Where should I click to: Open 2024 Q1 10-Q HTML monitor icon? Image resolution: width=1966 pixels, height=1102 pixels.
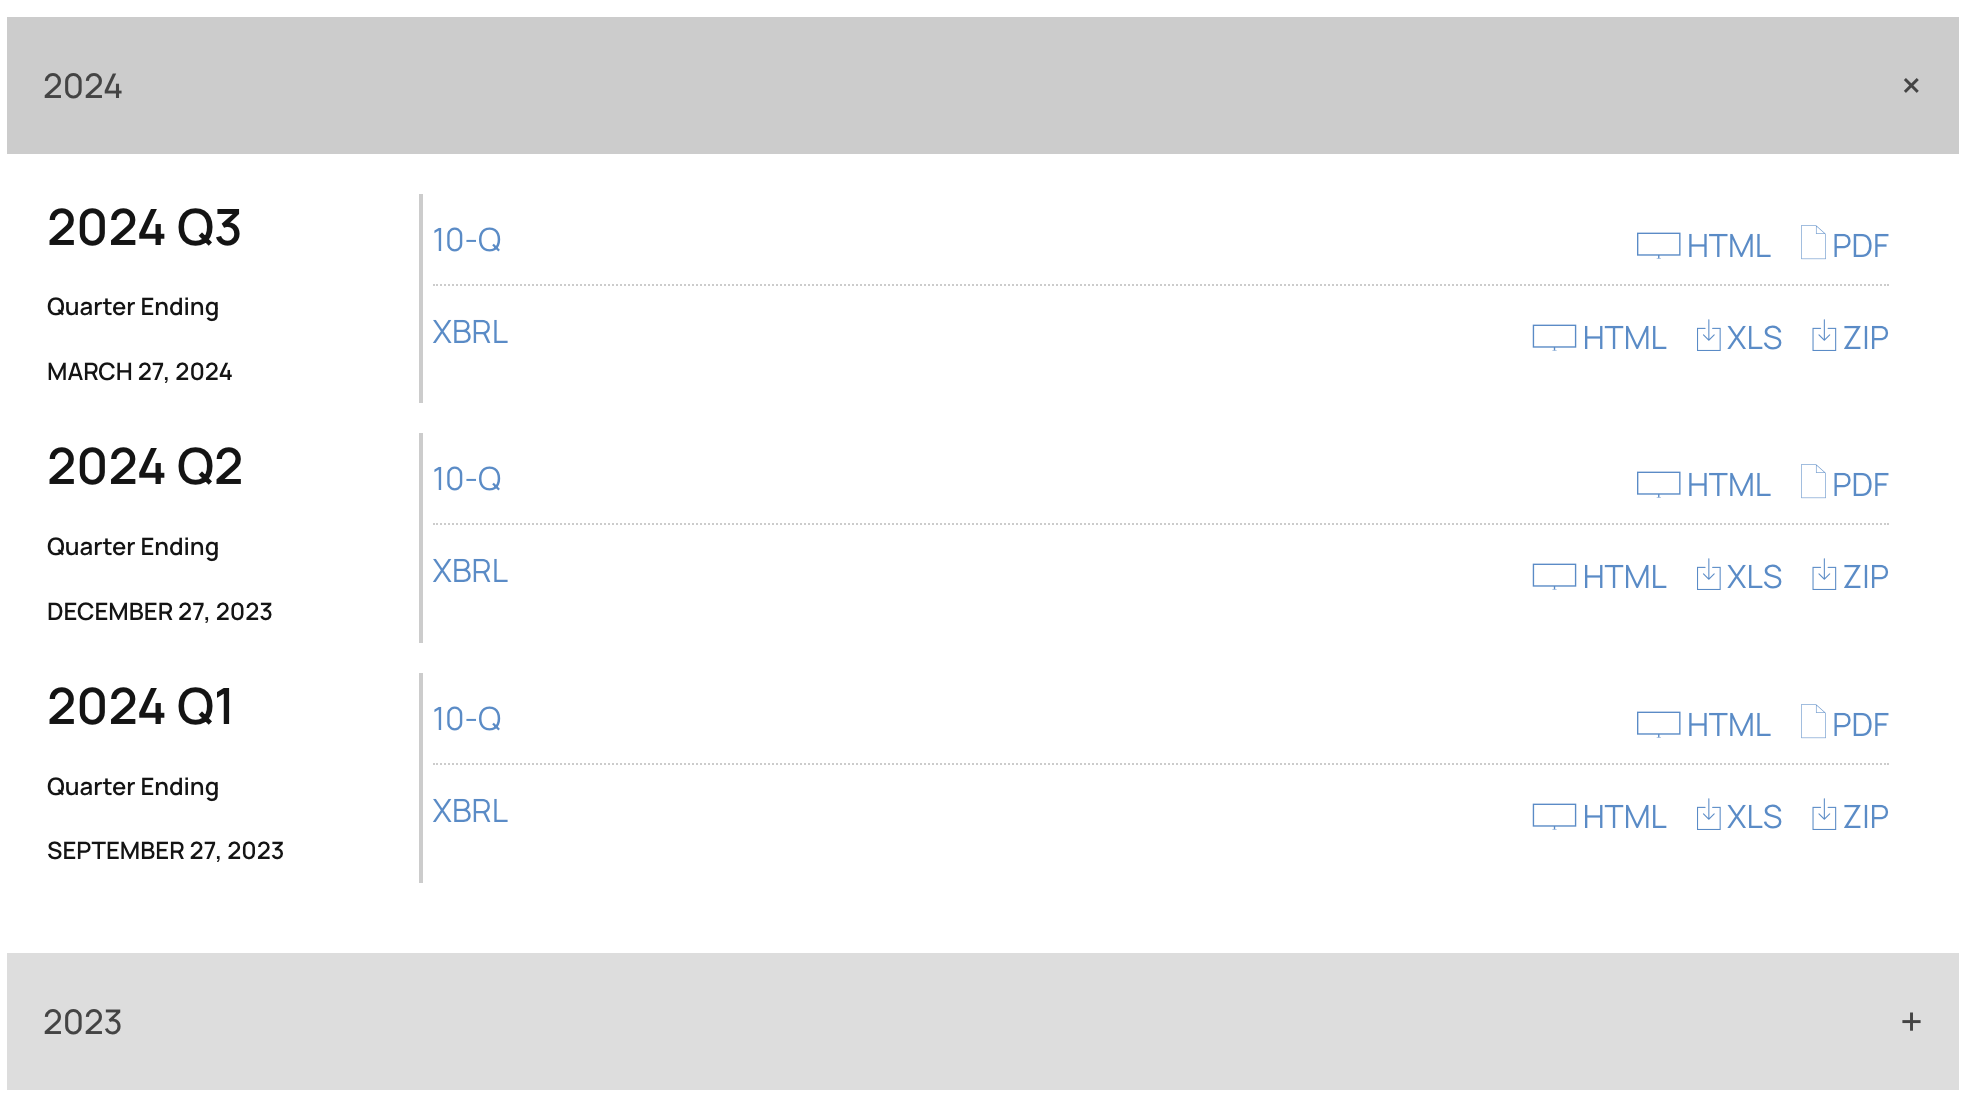[1657, 724]
